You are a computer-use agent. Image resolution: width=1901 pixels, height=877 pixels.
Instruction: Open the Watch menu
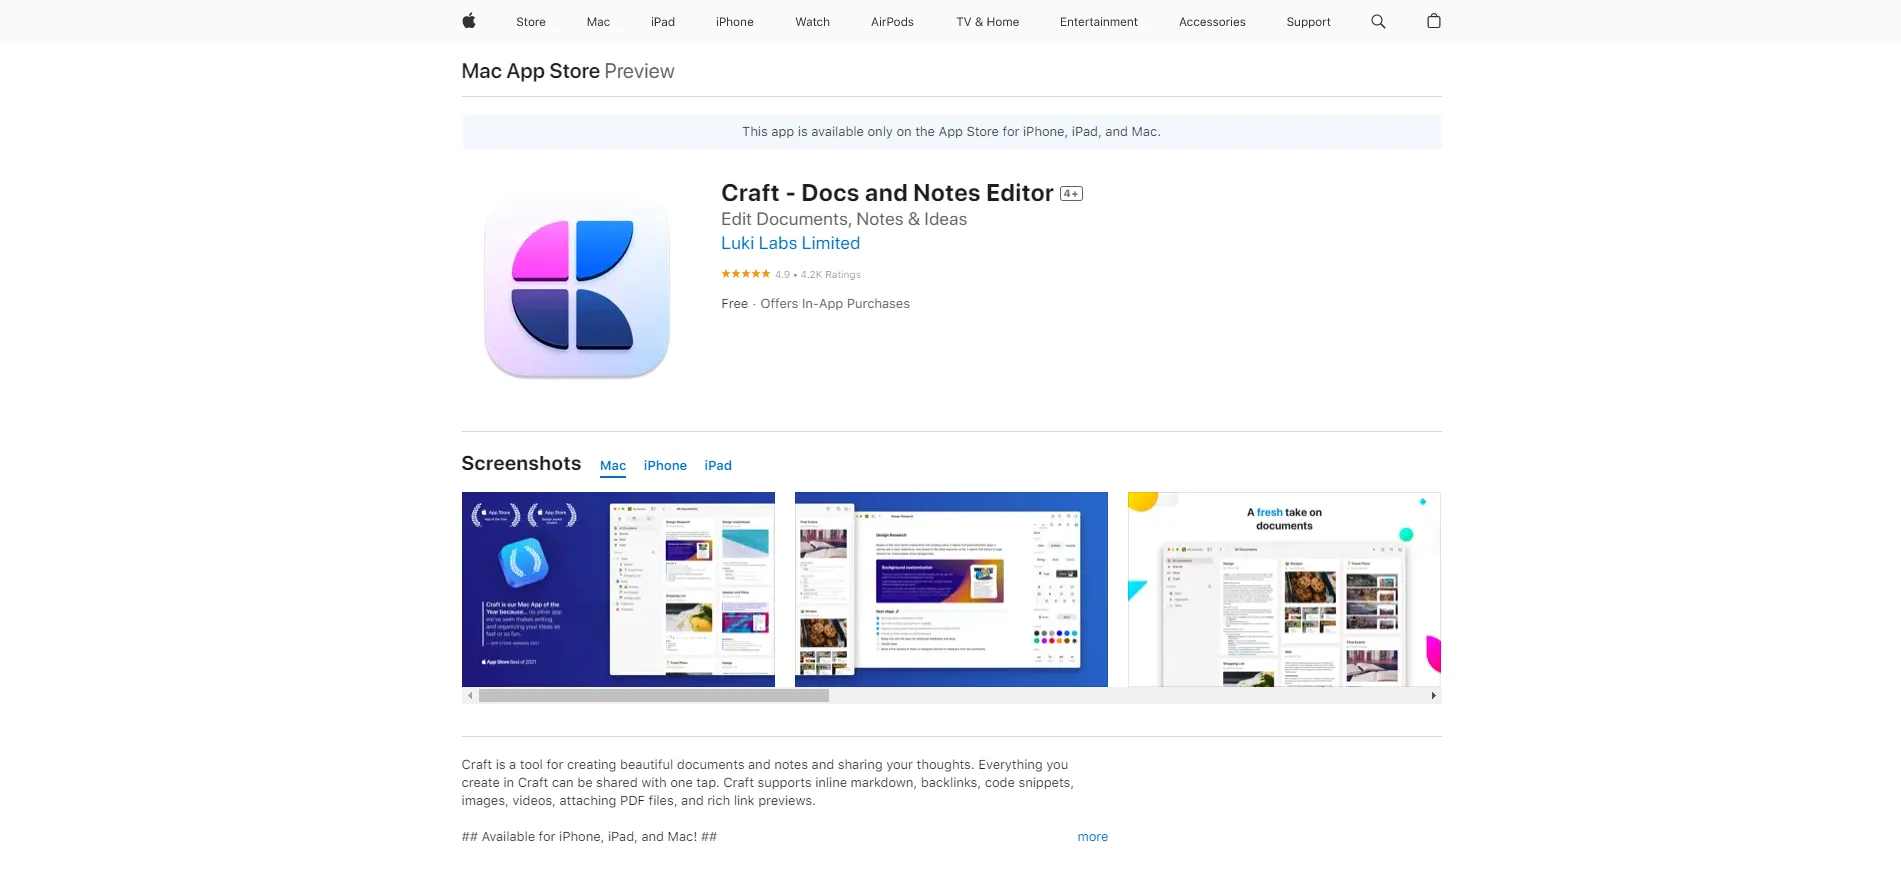pyautogui.click(x=813, y=22)
